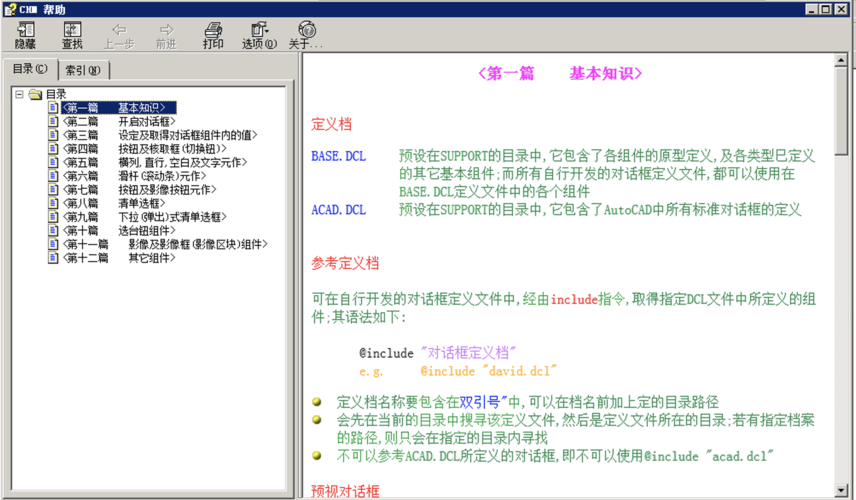Click page icon beside 第六篇
This screenshot has width=856, height=500.
pyautogui.click(x=53, y=176)
